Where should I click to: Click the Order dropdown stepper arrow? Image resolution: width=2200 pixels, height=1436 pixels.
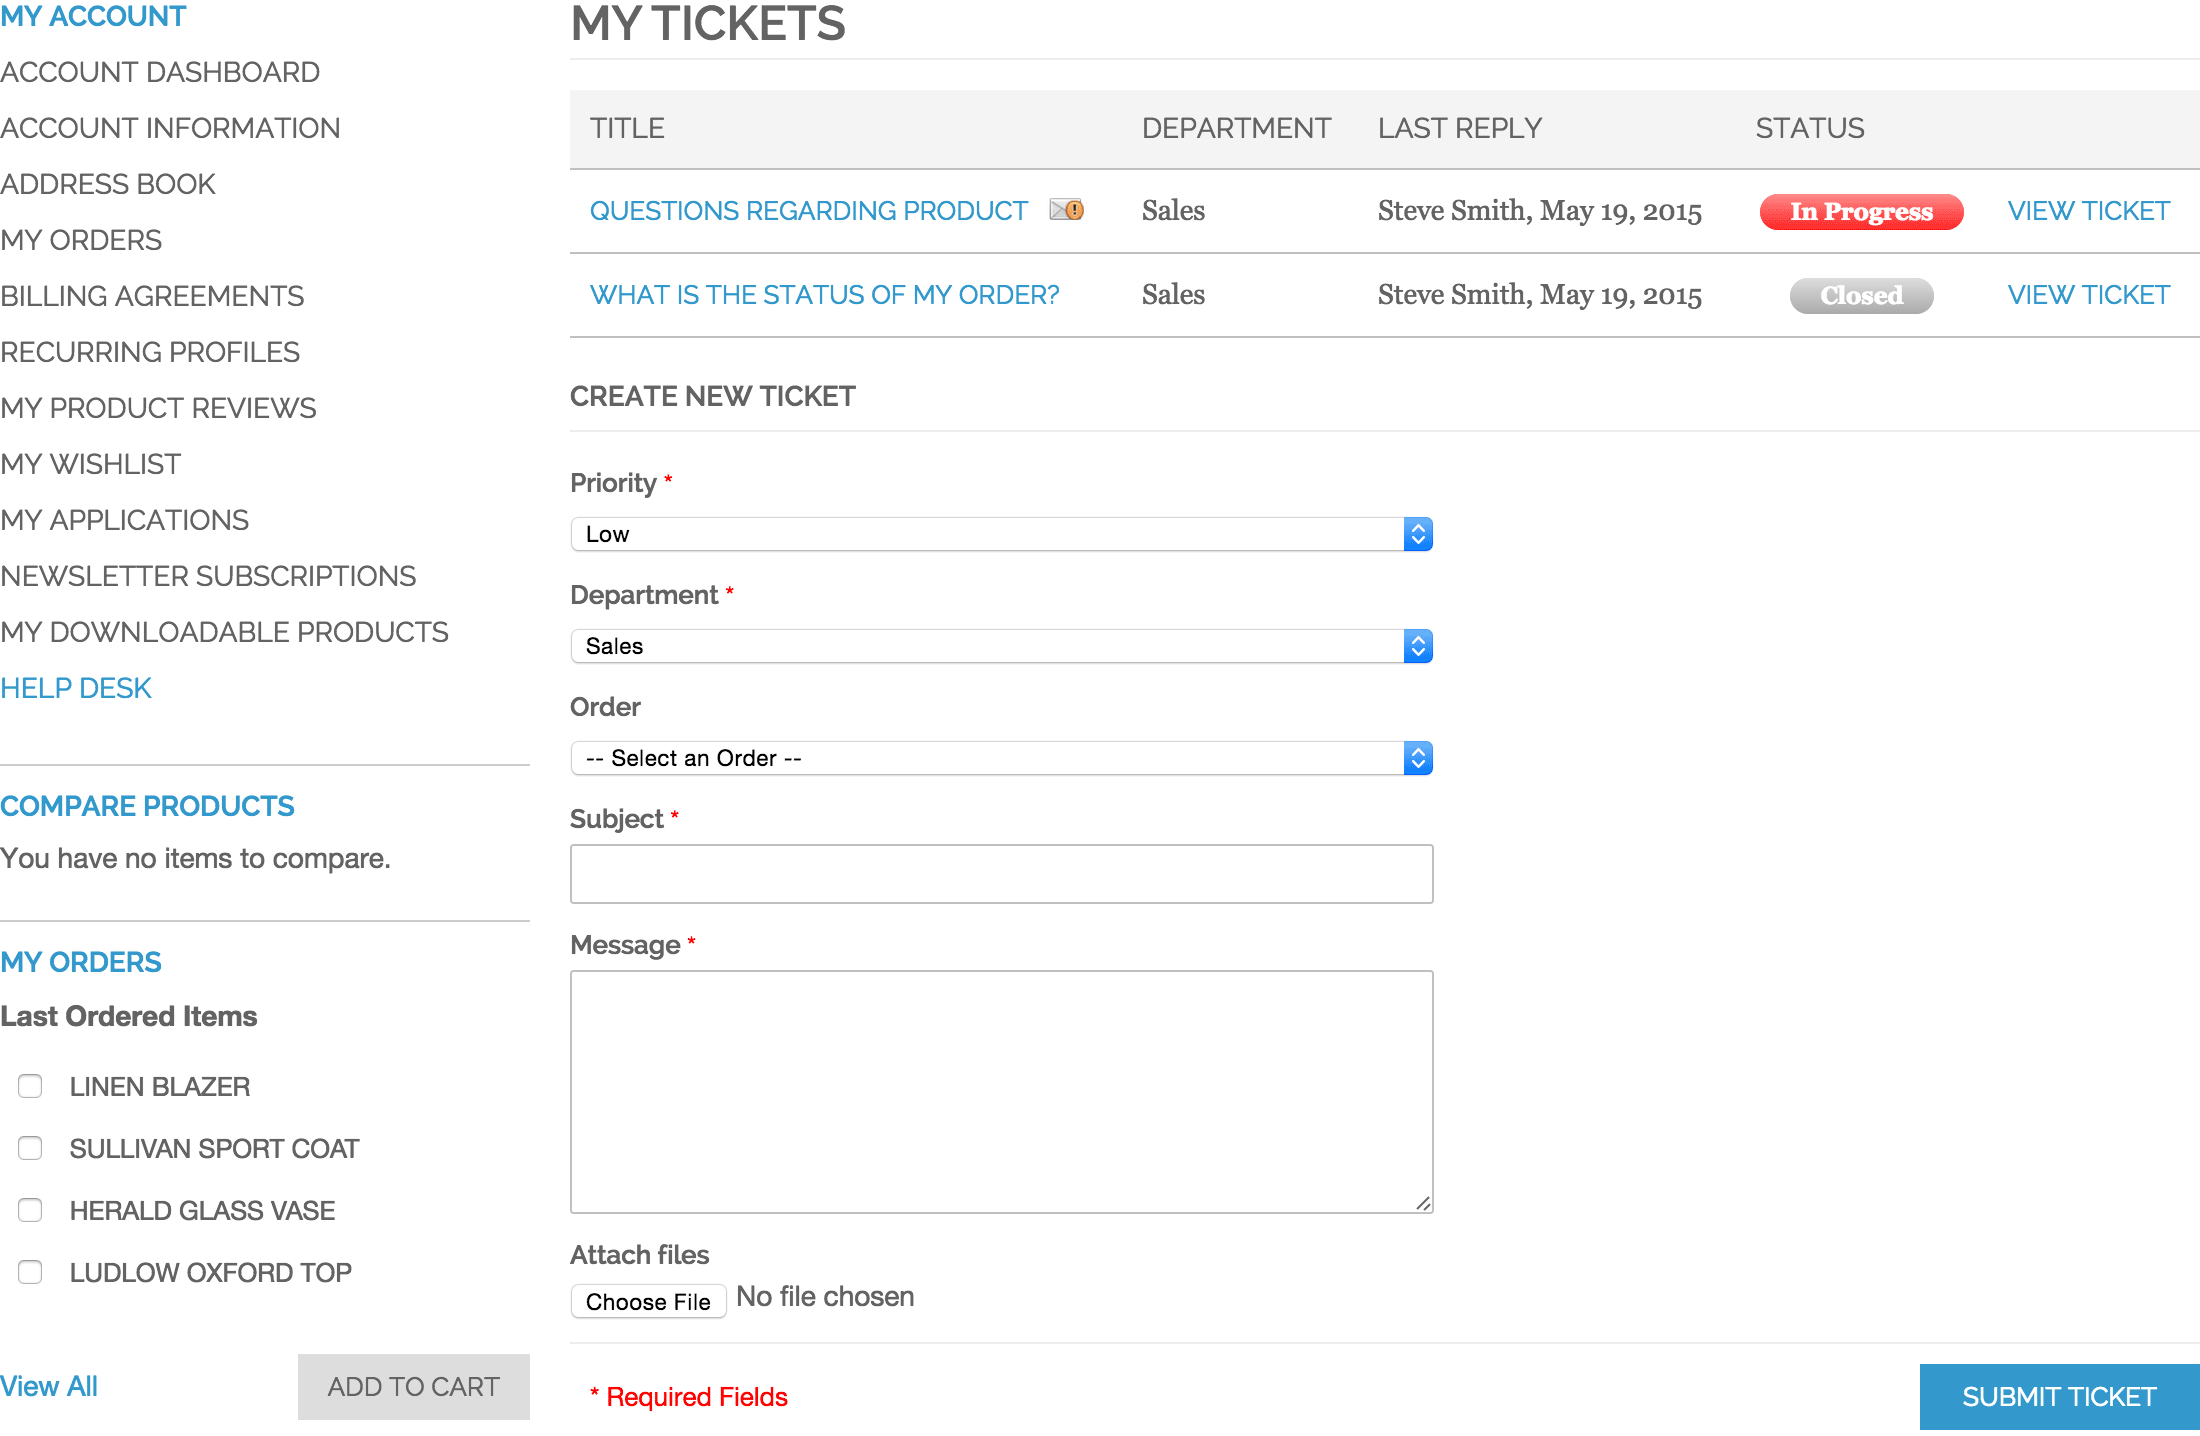click(1417, 756)
